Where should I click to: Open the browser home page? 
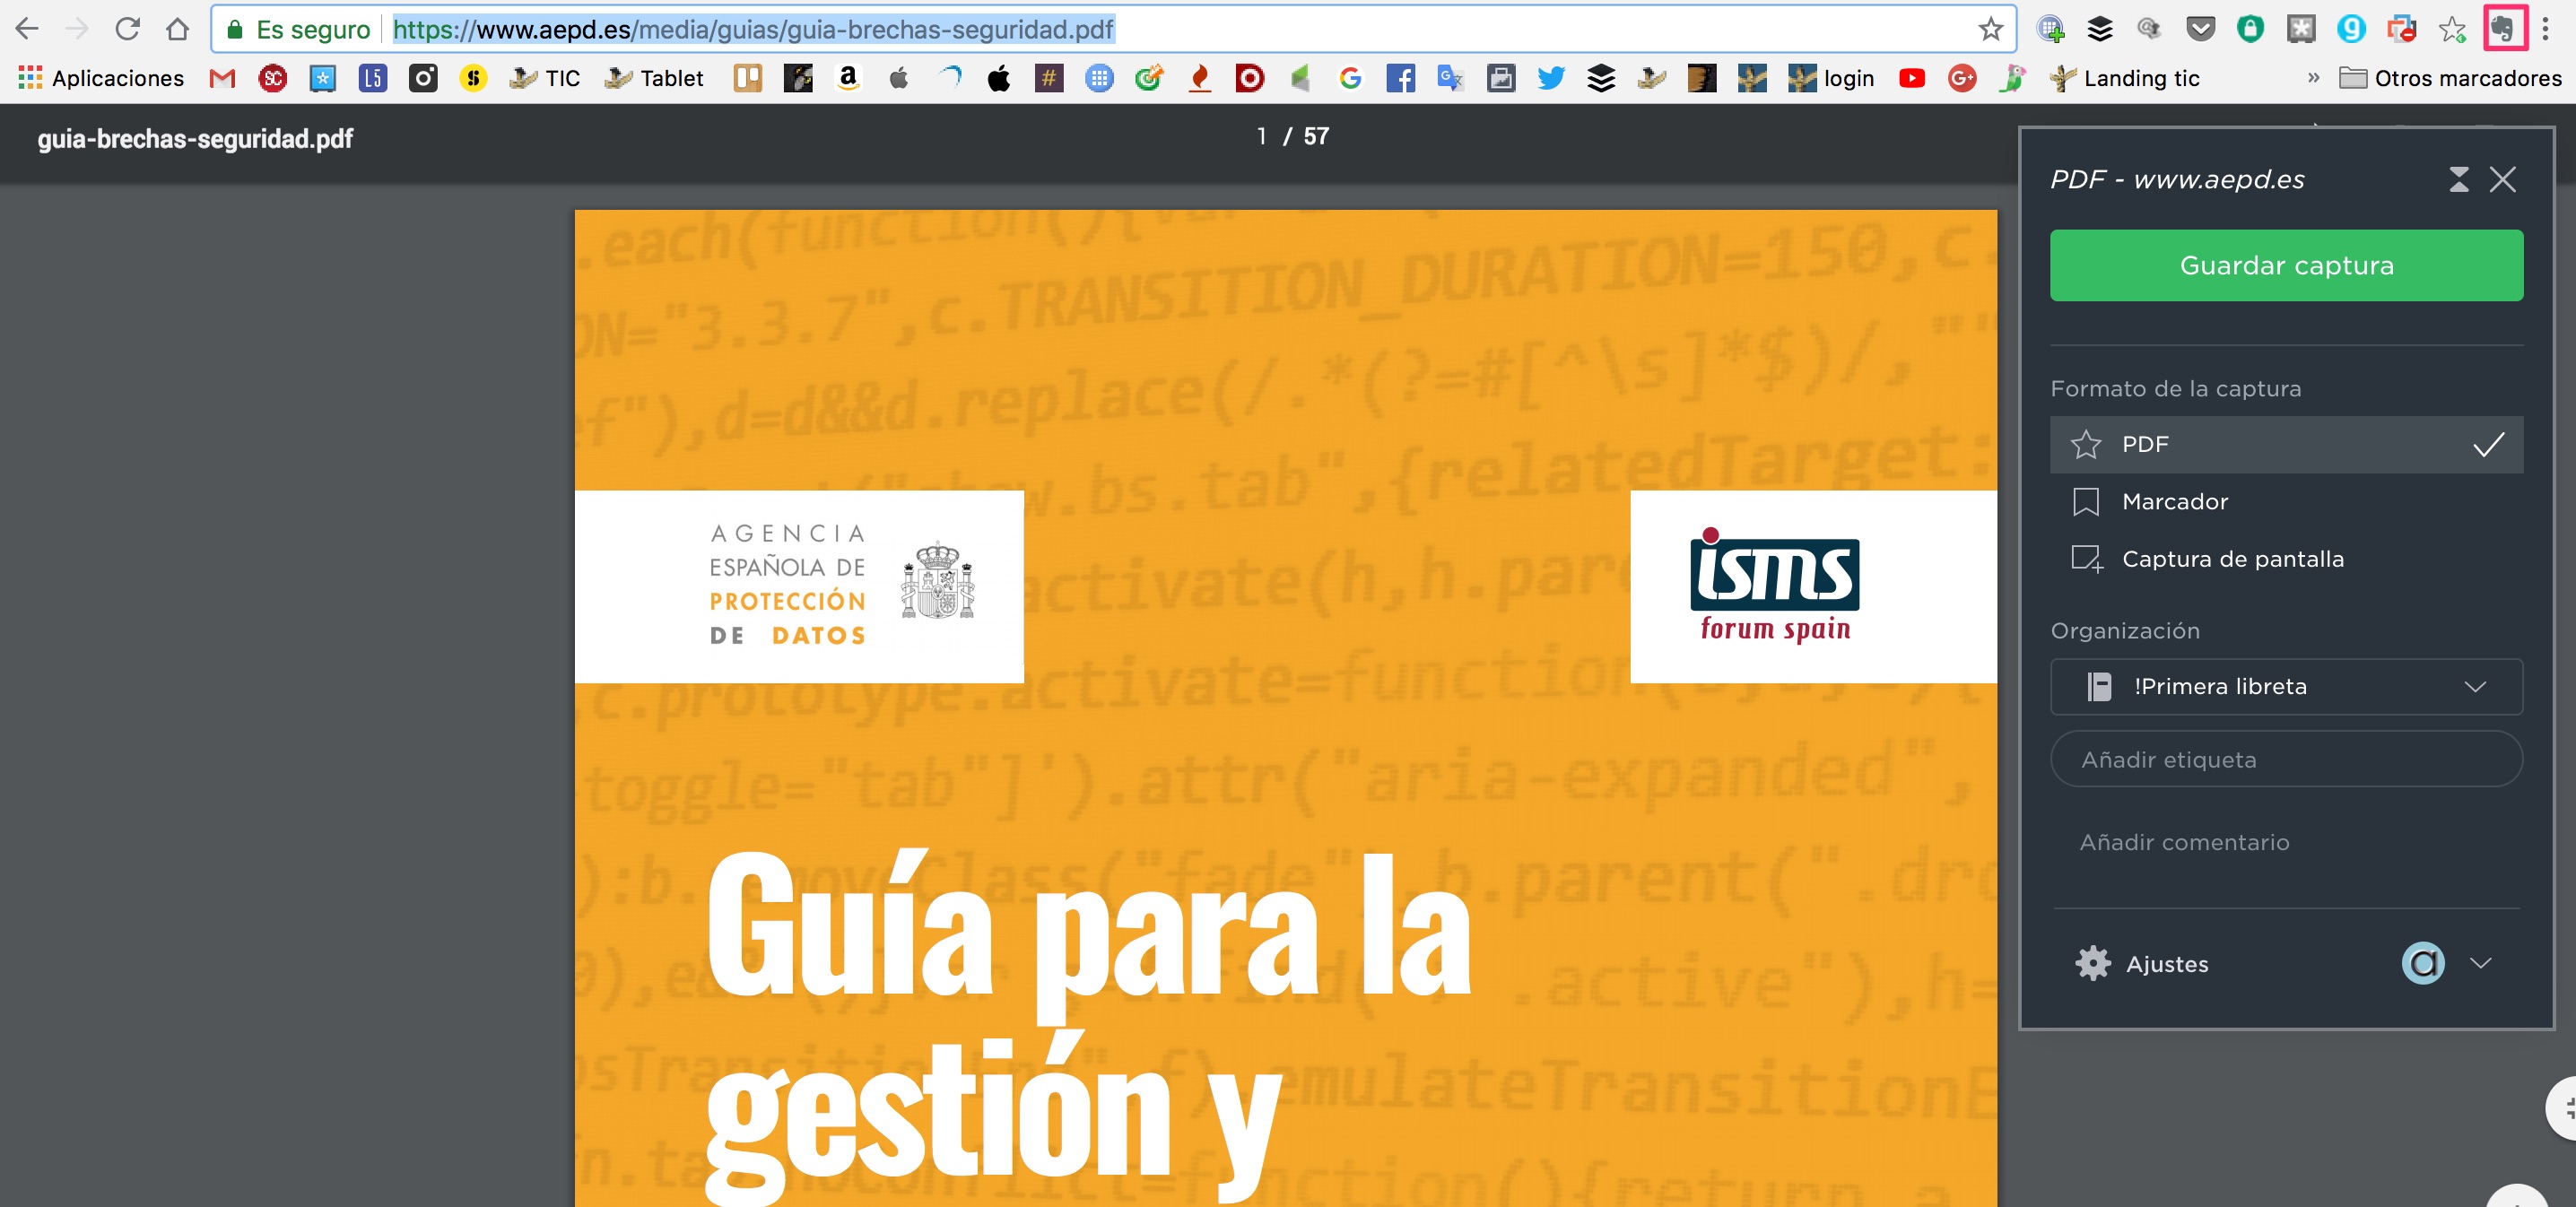178,28
